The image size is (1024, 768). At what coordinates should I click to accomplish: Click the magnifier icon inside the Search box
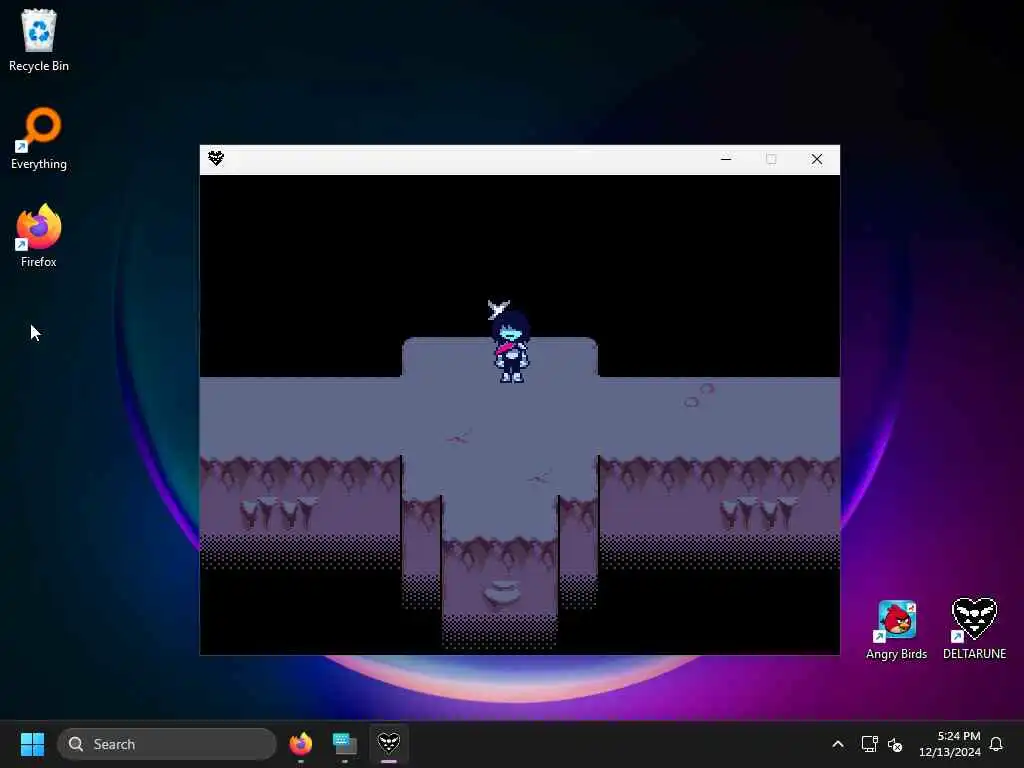pos(76,744)
